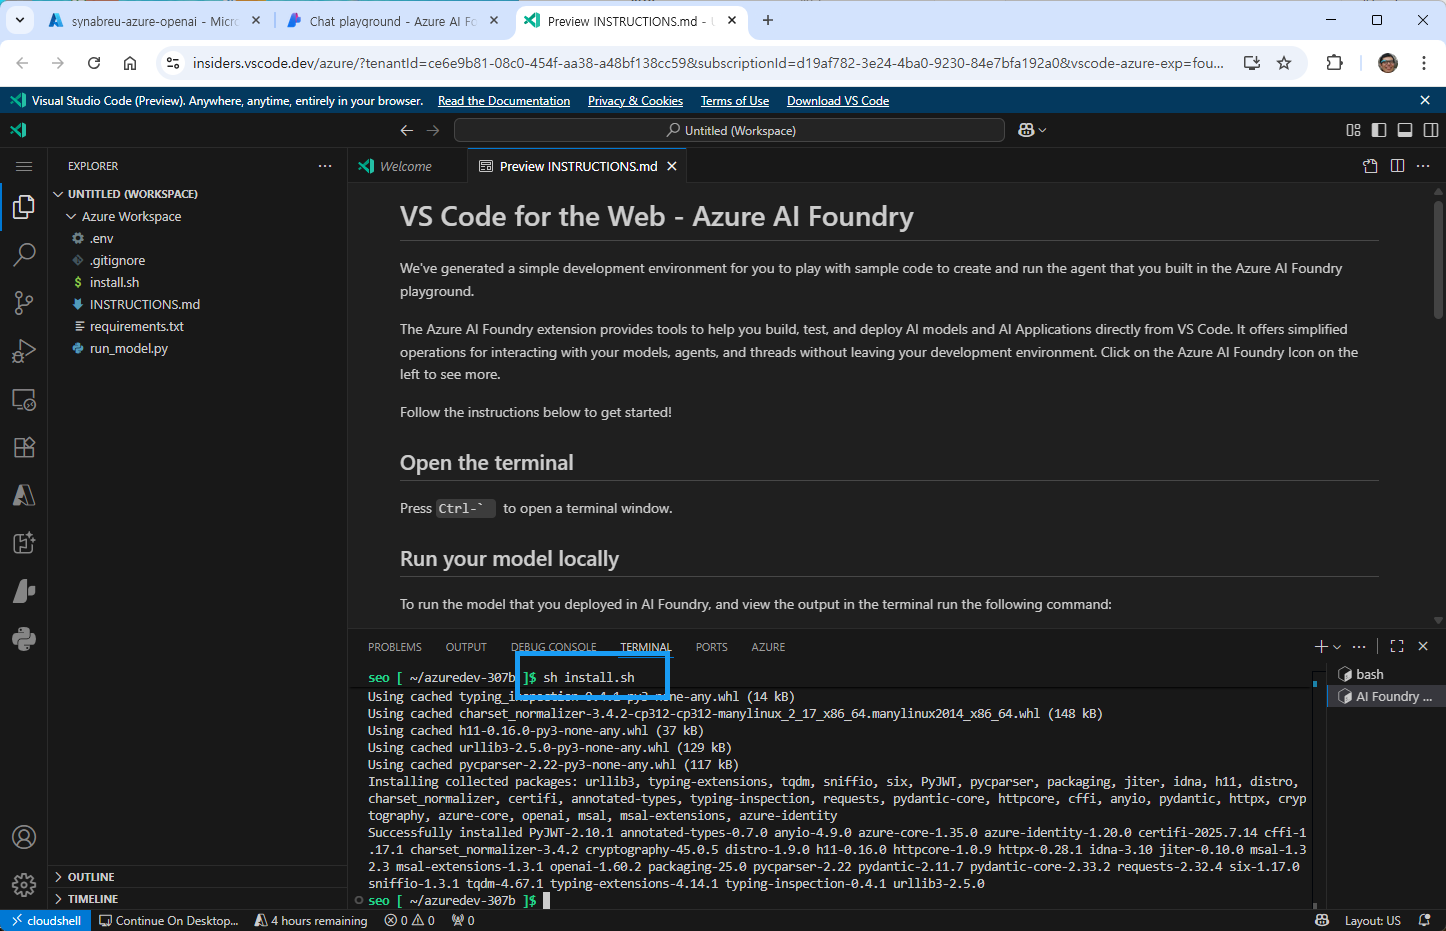
Task: Click Continue On Desktop status item
Action: click(169, 920)
